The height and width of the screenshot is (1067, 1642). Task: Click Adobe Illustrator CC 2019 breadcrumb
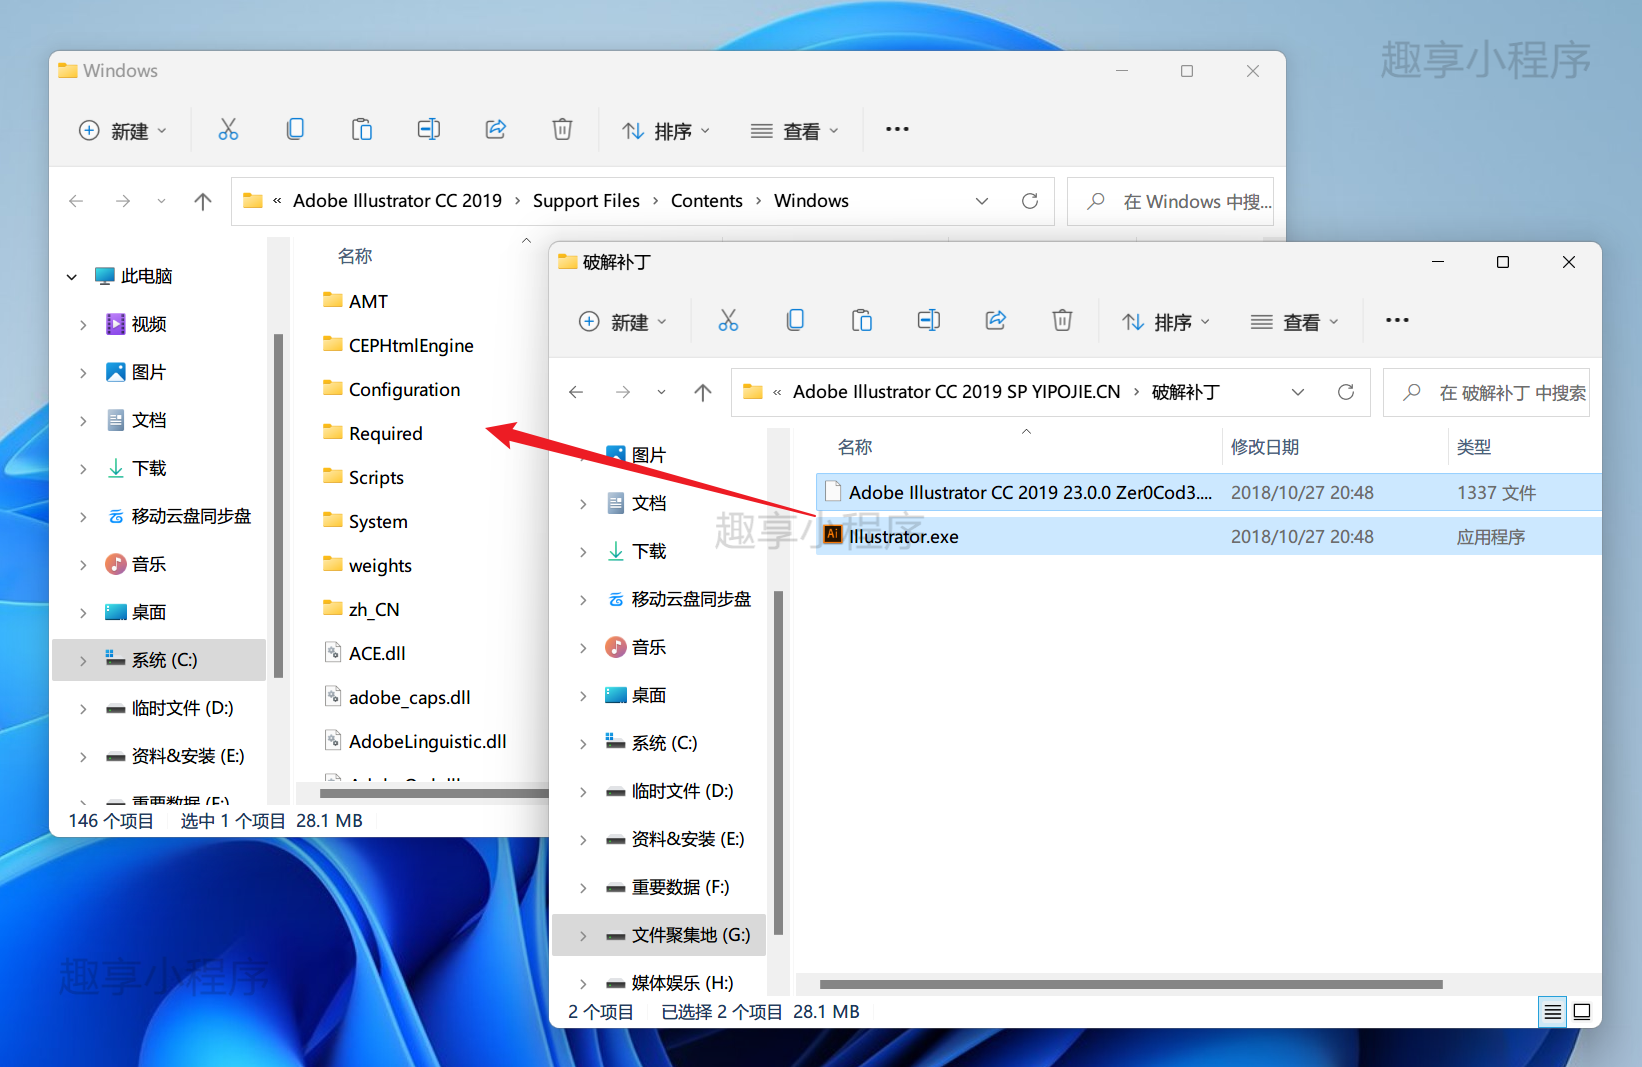397,201
